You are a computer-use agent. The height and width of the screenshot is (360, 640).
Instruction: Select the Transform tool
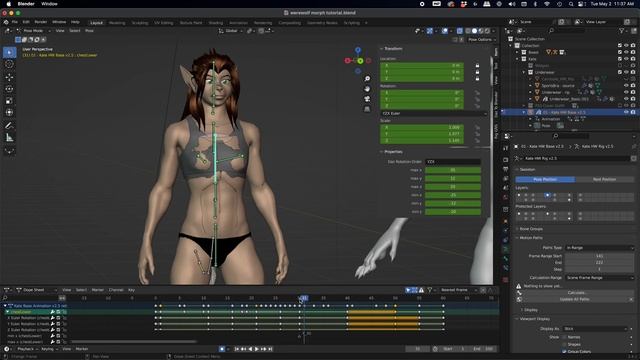click(x=9, y=112)
